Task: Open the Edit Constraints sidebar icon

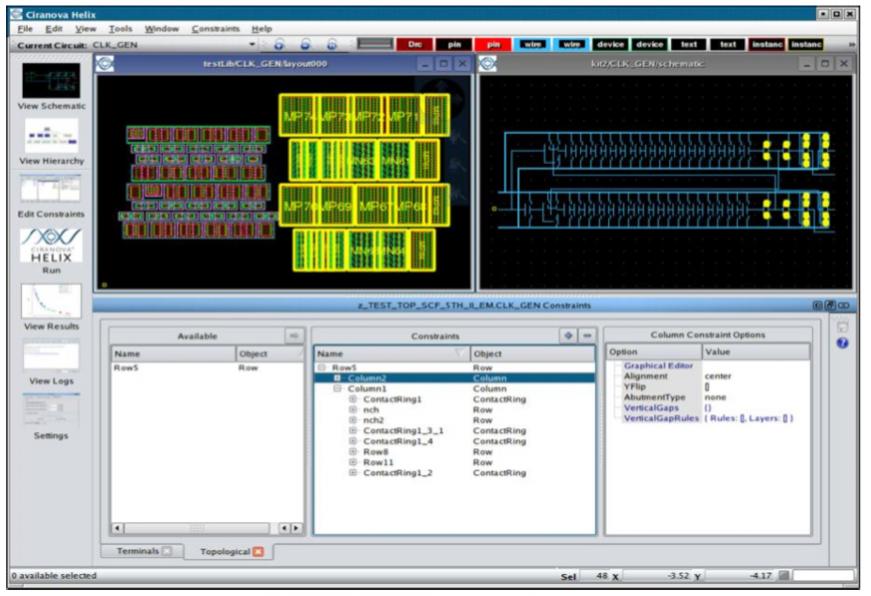Action: (51, 189)
